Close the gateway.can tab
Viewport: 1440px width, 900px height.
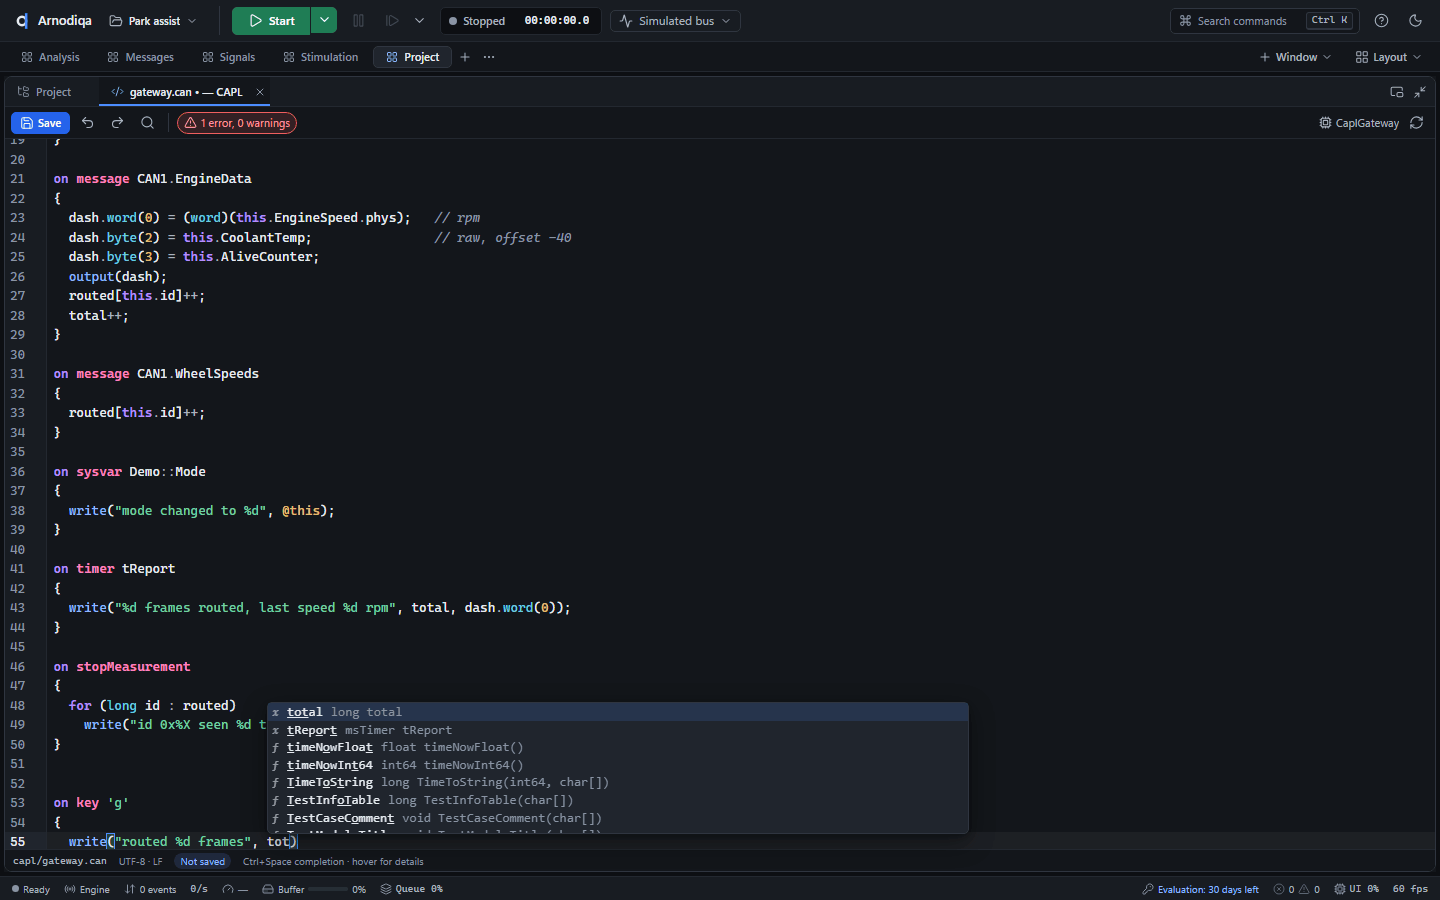pos(260,92)
